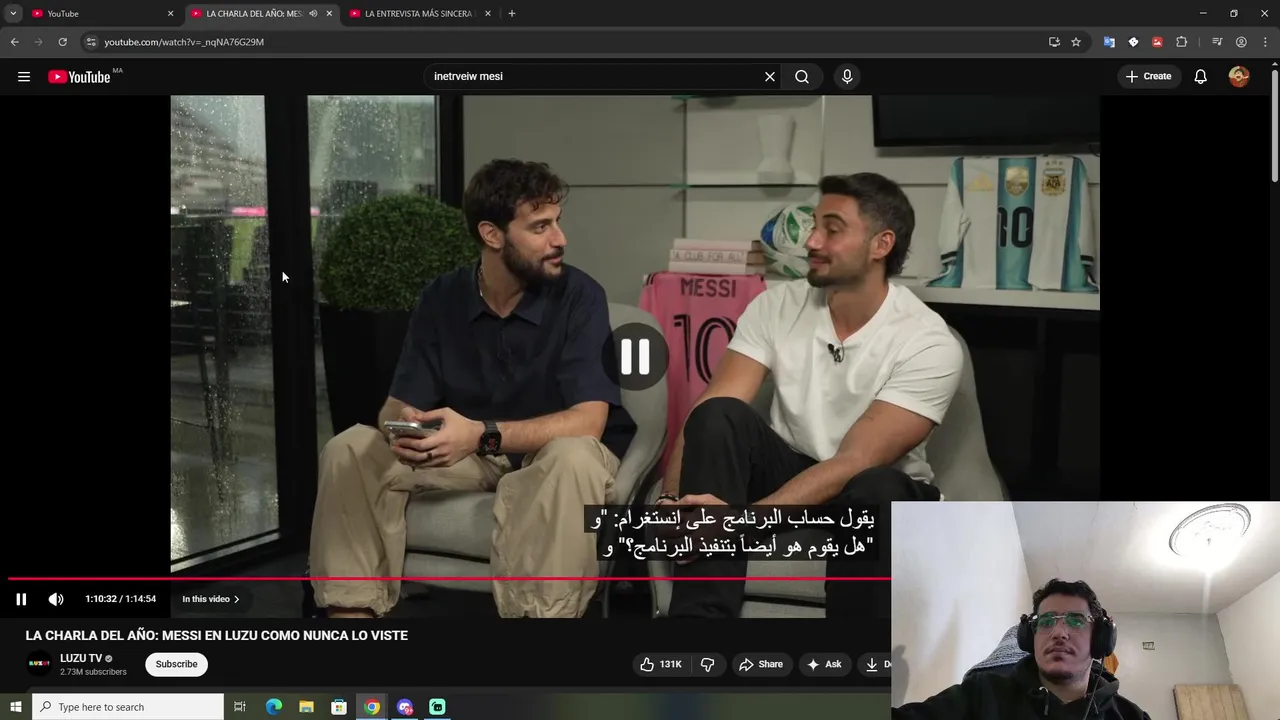This screenshot has height=720, width=1280.
Task: View site information icon in address bar
Action: (91, 42)
